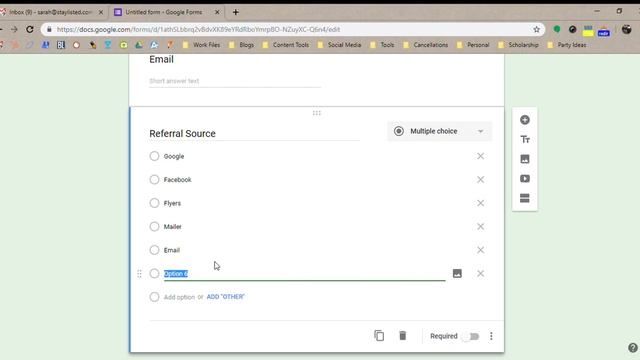Grab the Option 6 drag handle
Image resolution: width=640 pixels, height=360 pixels.
[x=139, y=274]
